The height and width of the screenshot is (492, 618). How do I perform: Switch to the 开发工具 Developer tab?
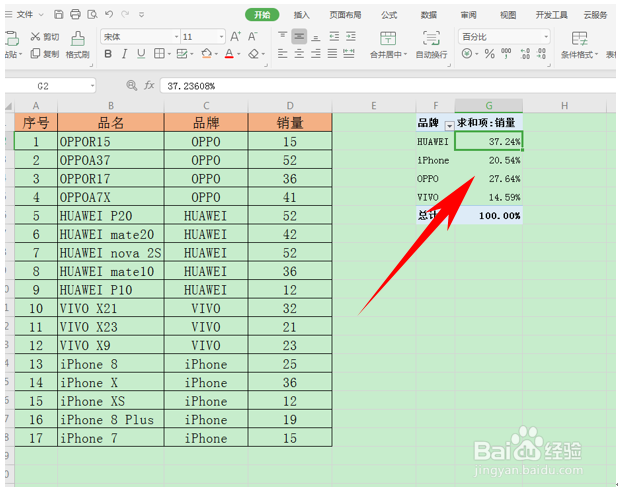pos(551,15)
